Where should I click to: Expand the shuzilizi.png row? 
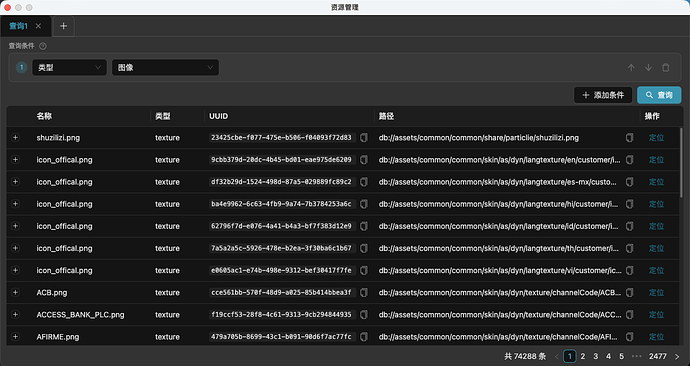15,138
